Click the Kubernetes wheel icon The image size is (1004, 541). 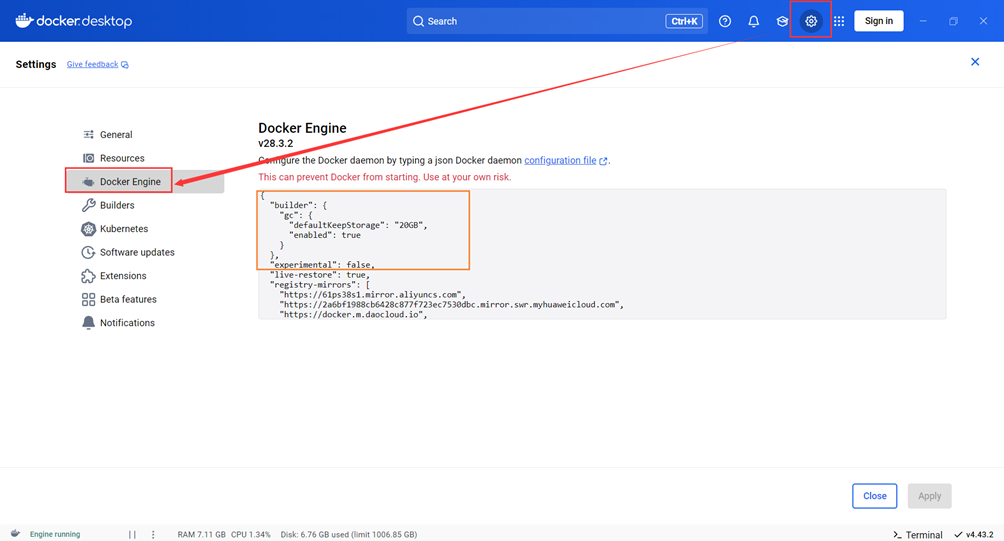click(88, 229)
